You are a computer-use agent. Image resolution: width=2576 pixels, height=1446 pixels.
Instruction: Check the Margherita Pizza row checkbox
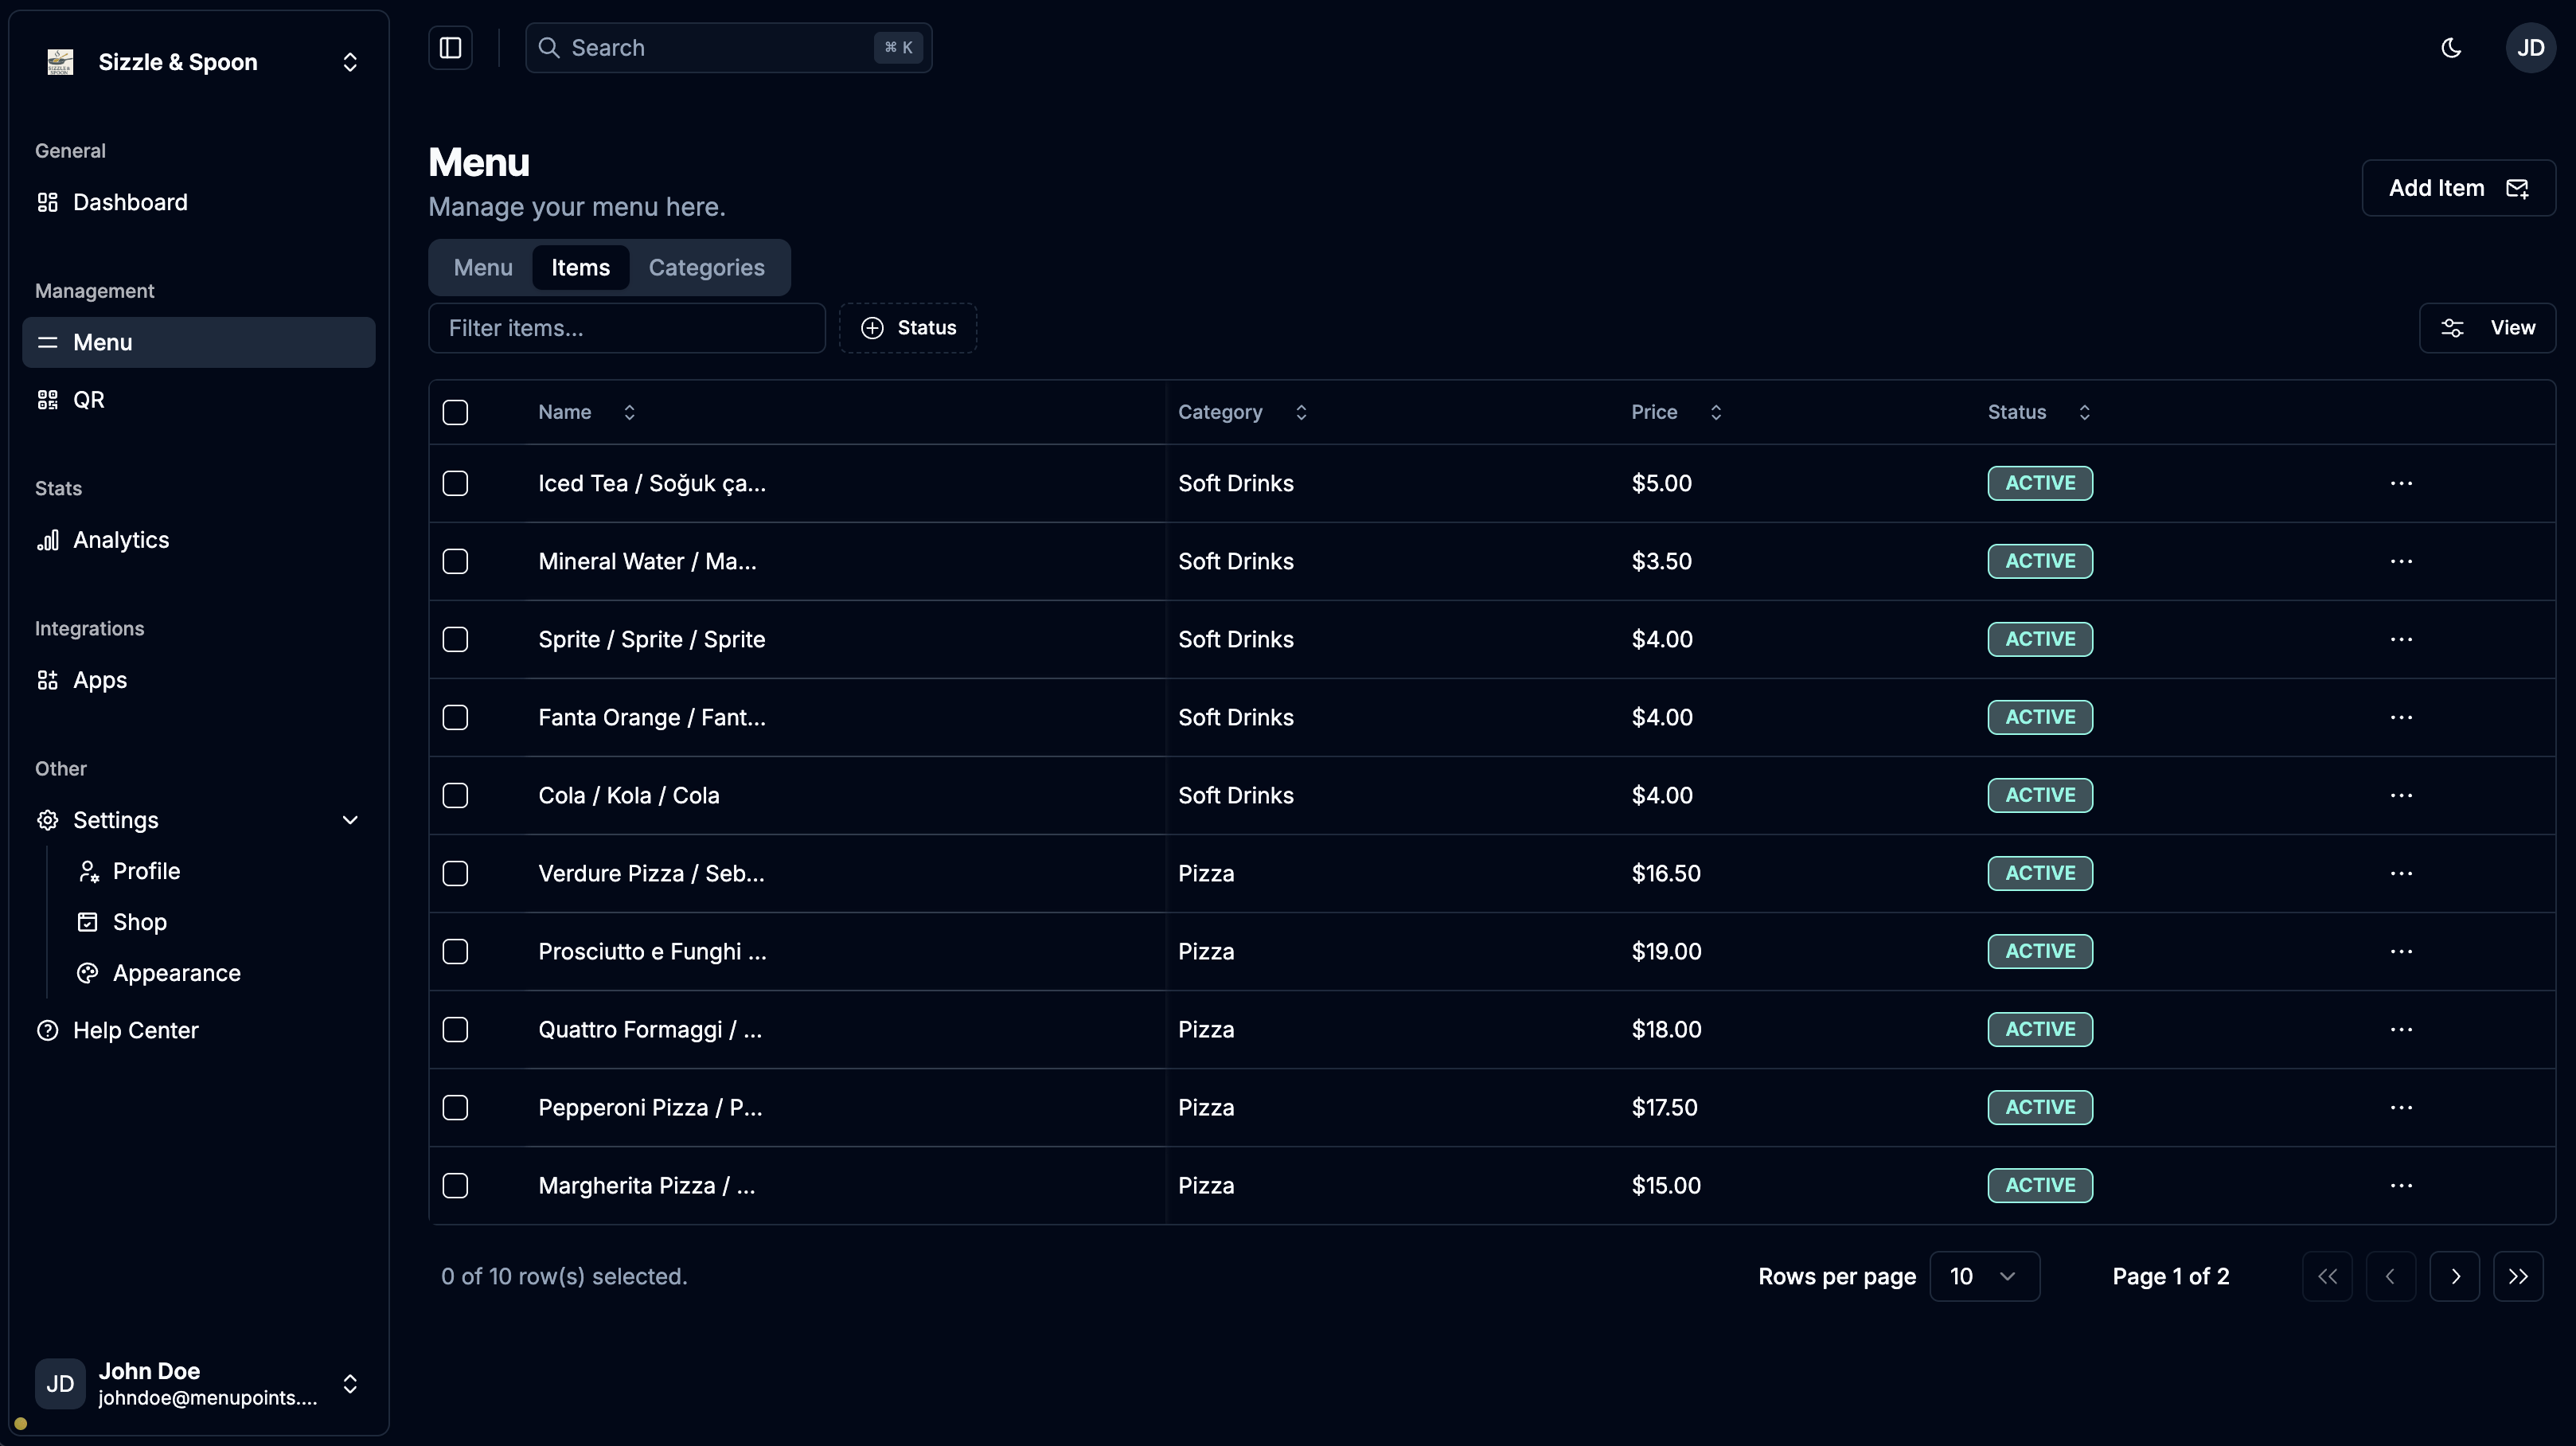point(455,1185)
